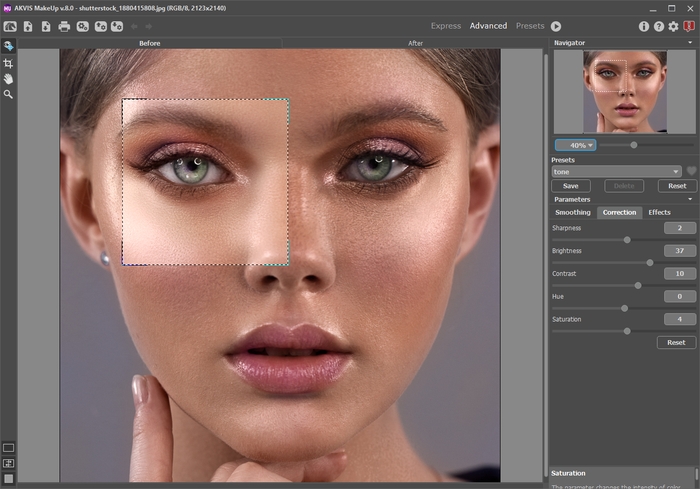Select the Crop tool
This screenshot has height=489, width=700.
coord(8,63)
